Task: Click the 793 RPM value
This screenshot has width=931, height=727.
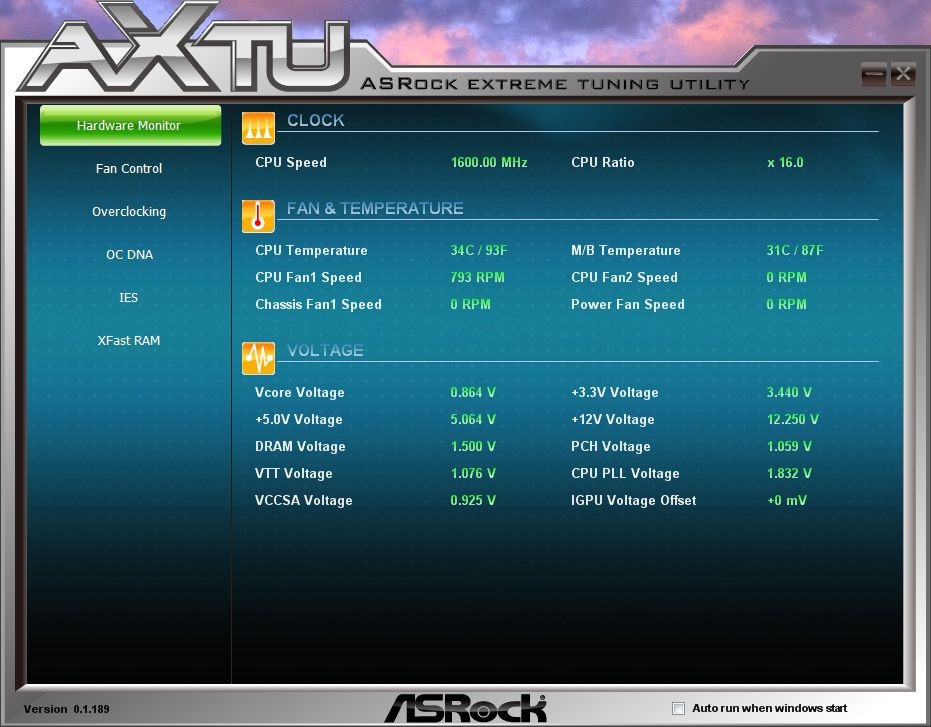Action: click(477, 277)
